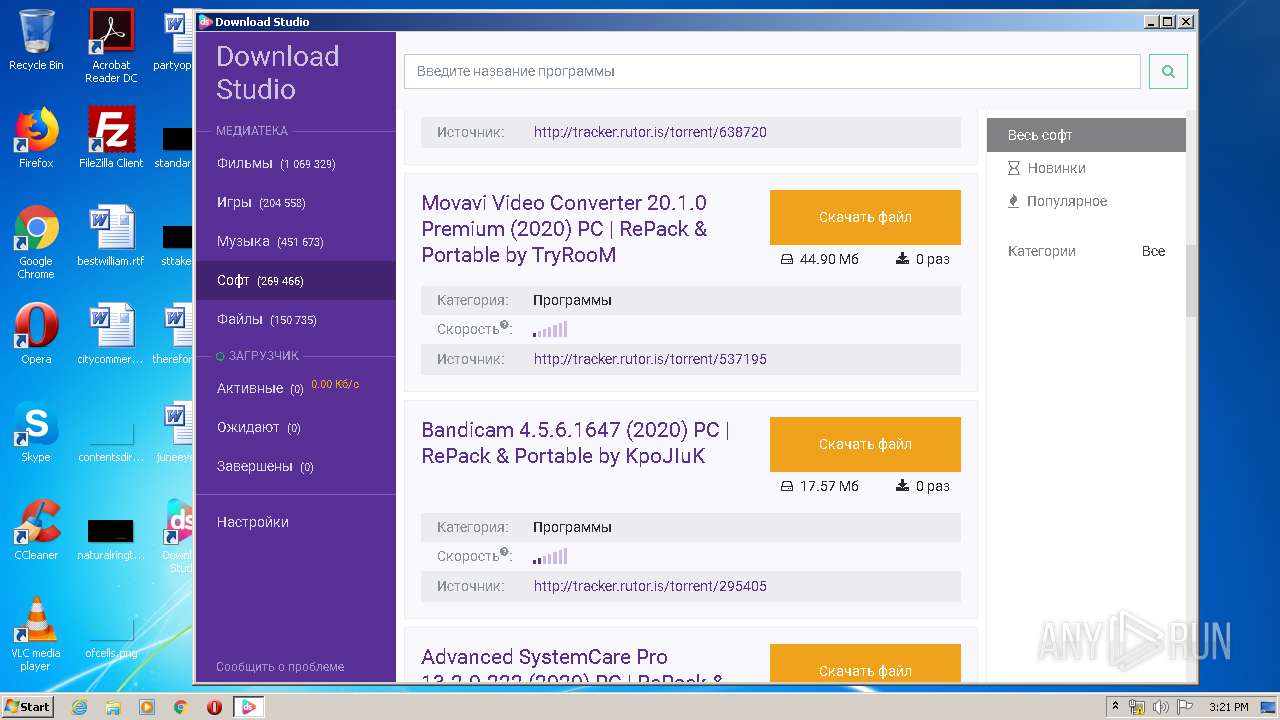The image size is (1280, 720).
Task: Click media player taskbar icon
Action: point(147,707)
